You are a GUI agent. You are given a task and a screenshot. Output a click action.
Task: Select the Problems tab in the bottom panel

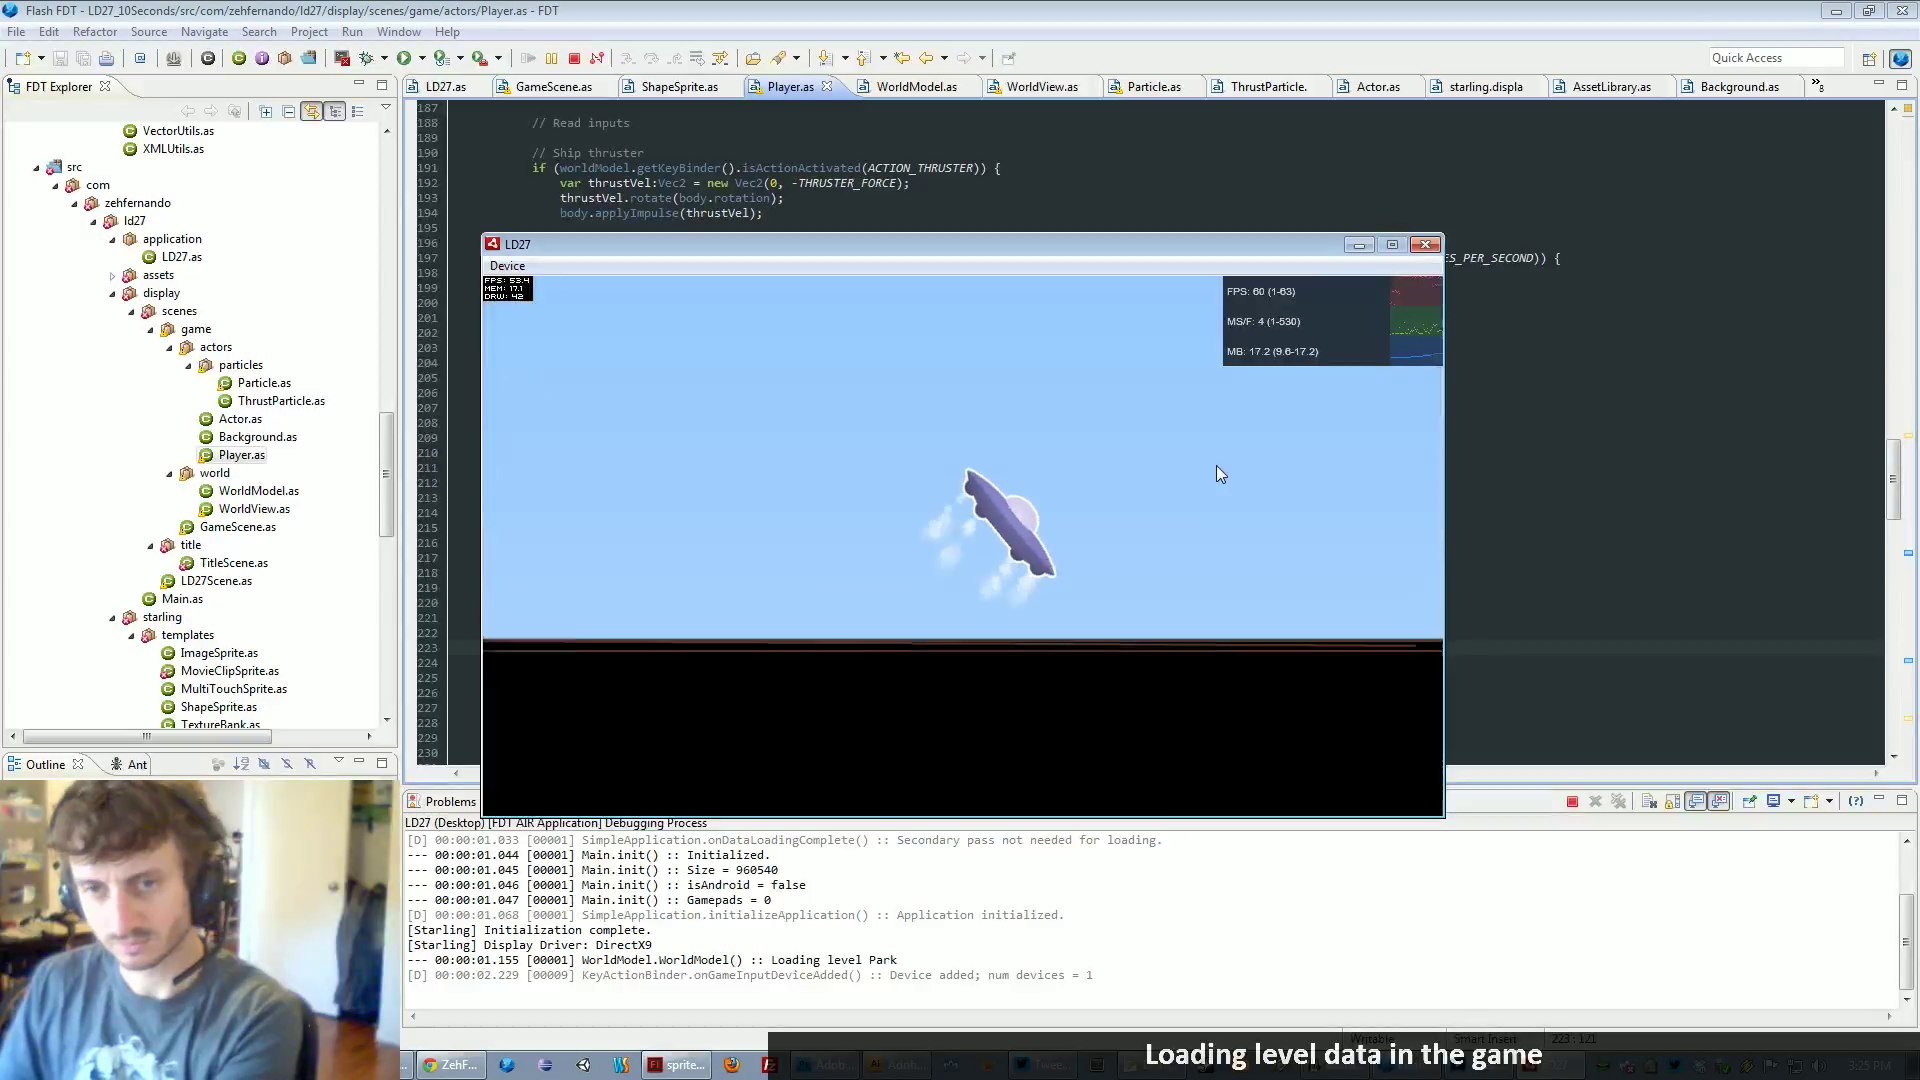tap(442, 801)
